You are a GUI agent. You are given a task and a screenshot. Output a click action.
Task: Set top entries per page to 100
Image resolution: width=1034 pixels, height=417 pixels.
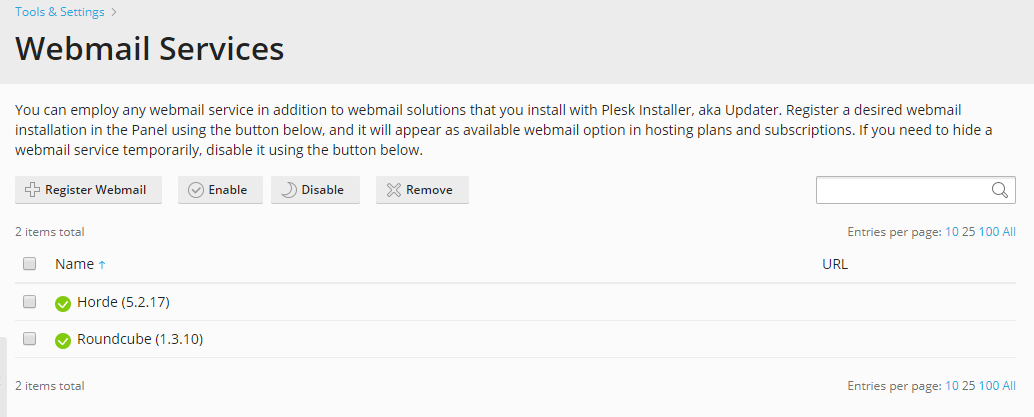[989, 232]
